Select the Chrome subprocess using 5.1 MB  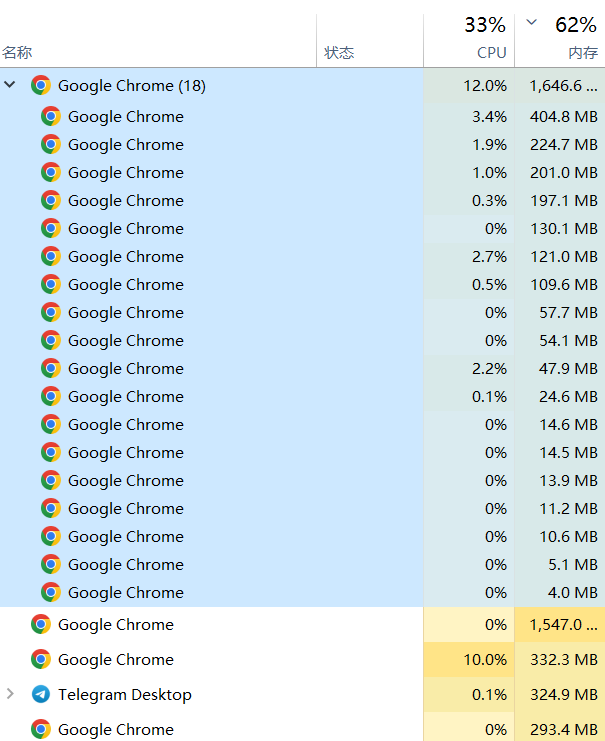pyautogui.click(x=126, y=564)
